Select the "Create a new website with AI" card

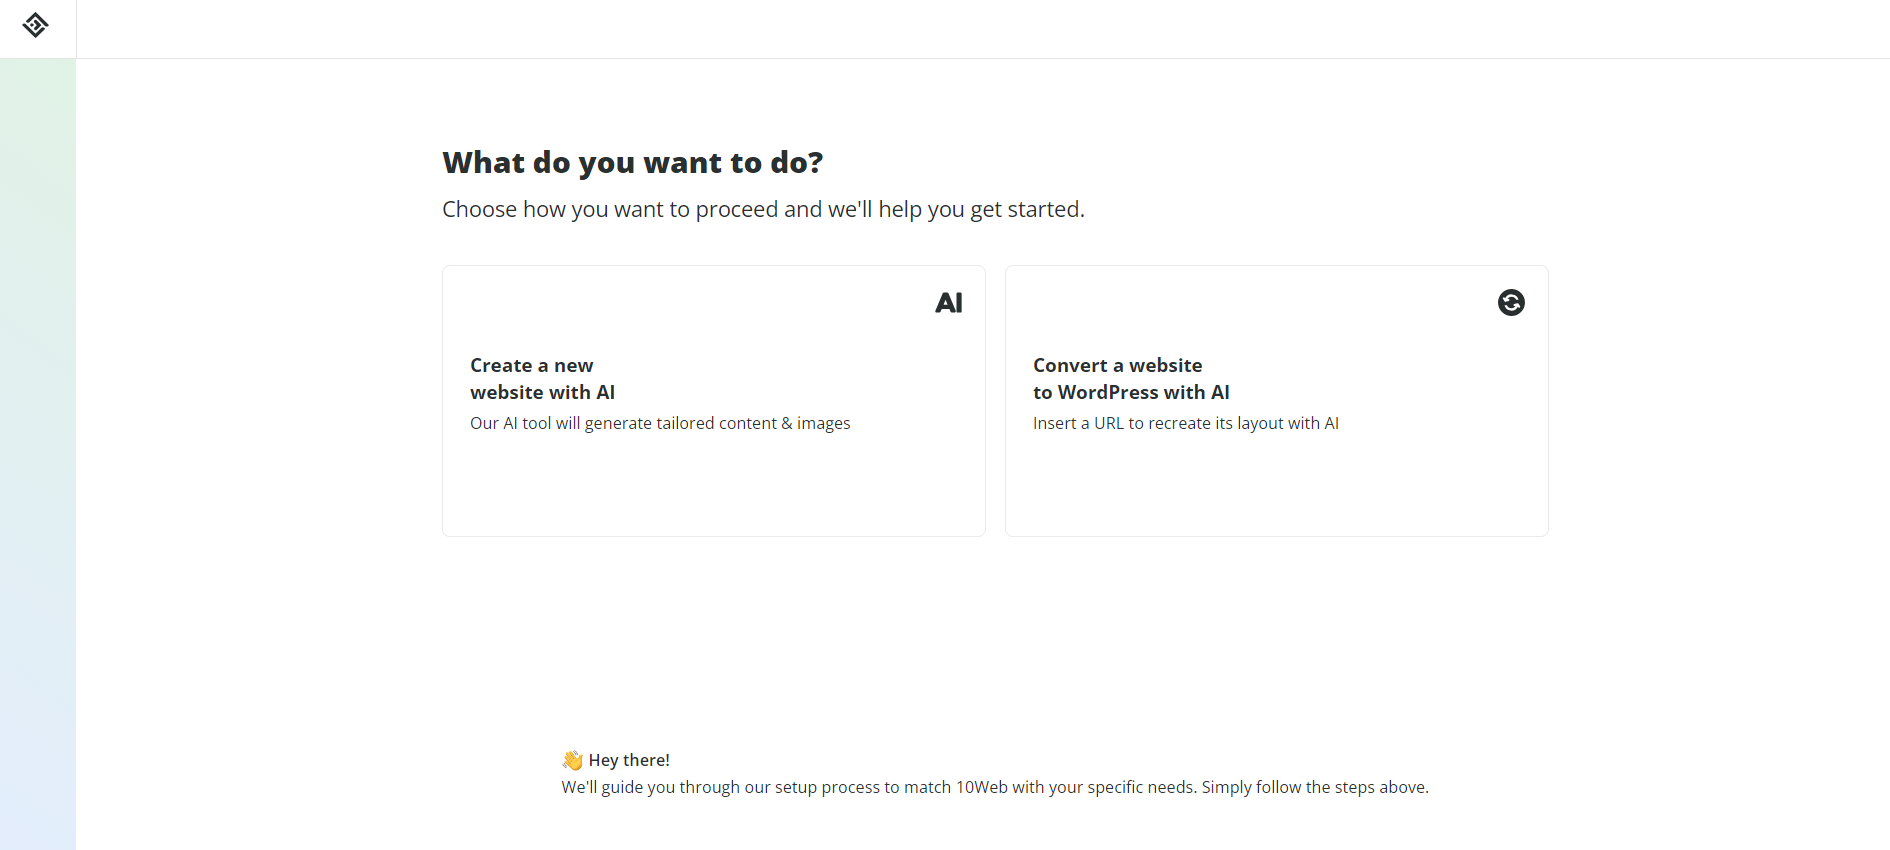coord(713,480)
